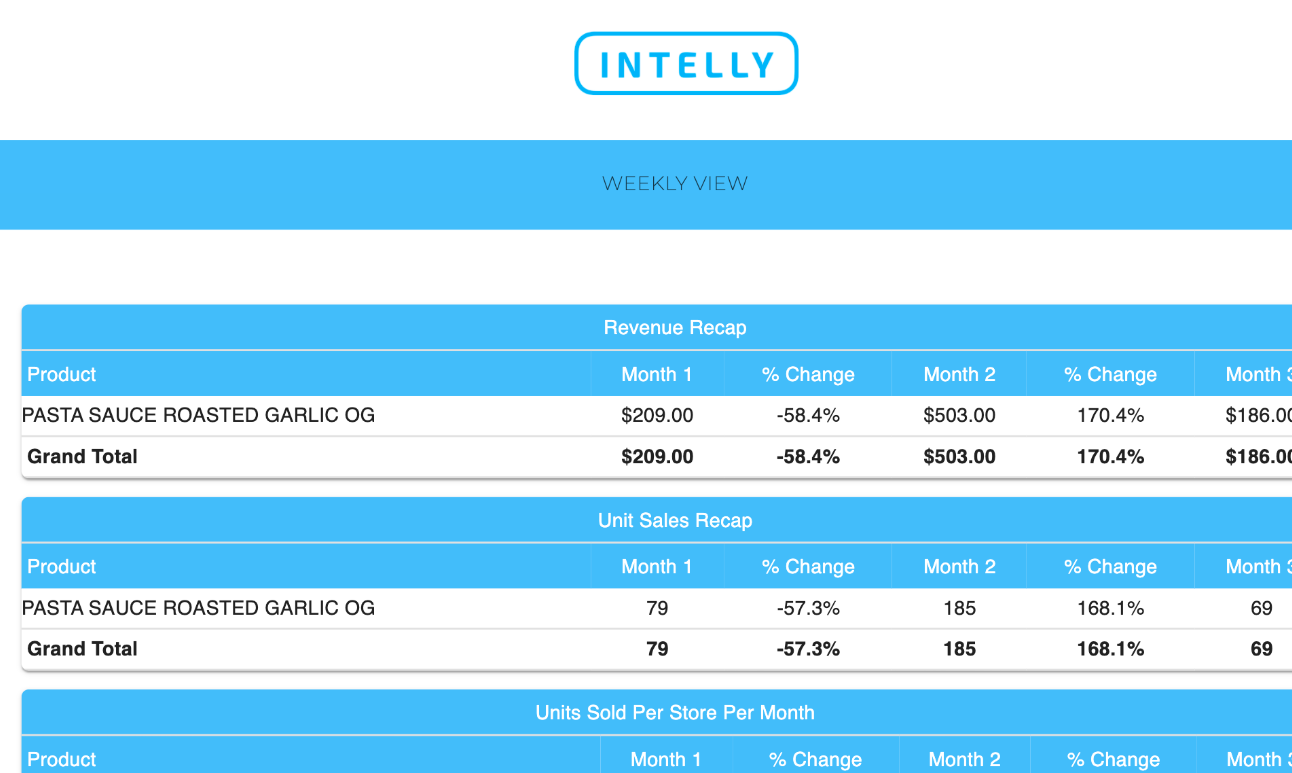
Task: Click the Grand Total row in Unit Sales Recap
Action: pyautogui.click(x=657, y=649)
